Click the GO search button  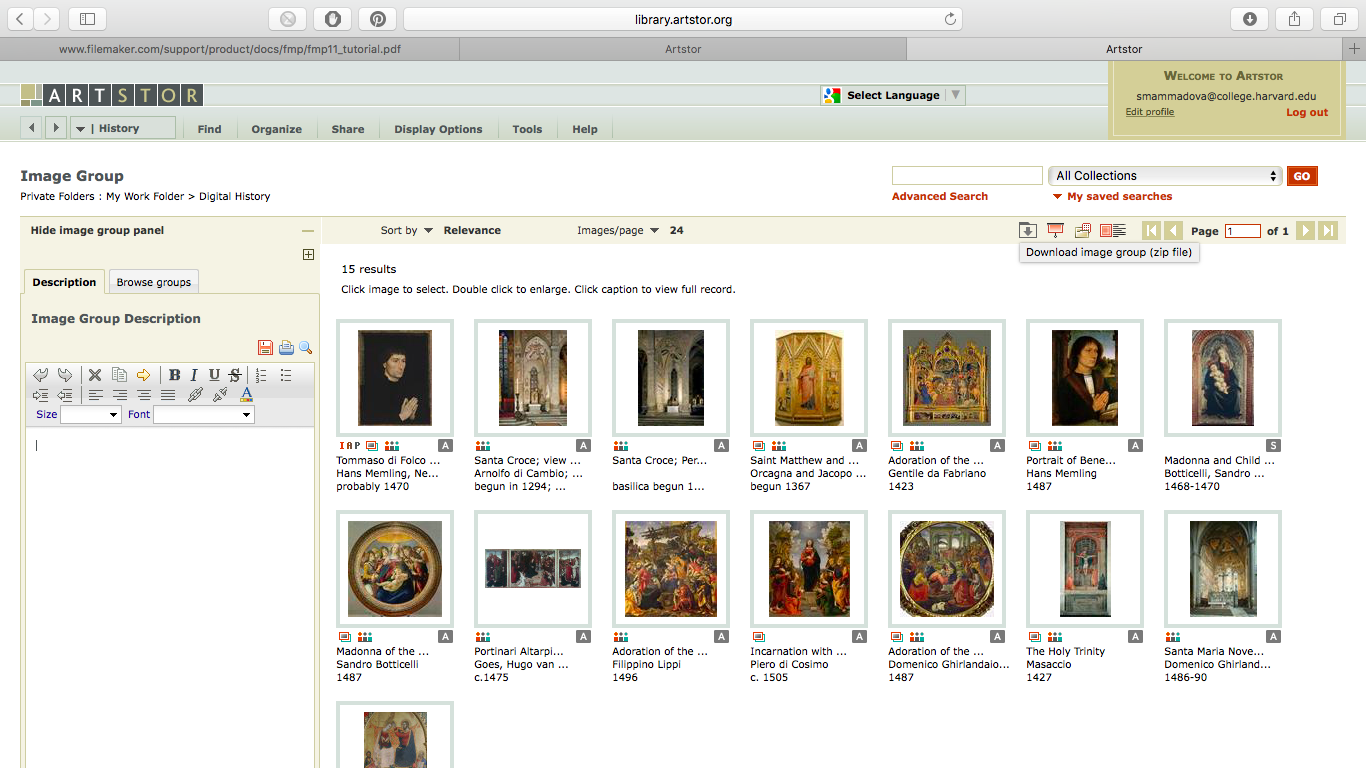click(1302, 176)
